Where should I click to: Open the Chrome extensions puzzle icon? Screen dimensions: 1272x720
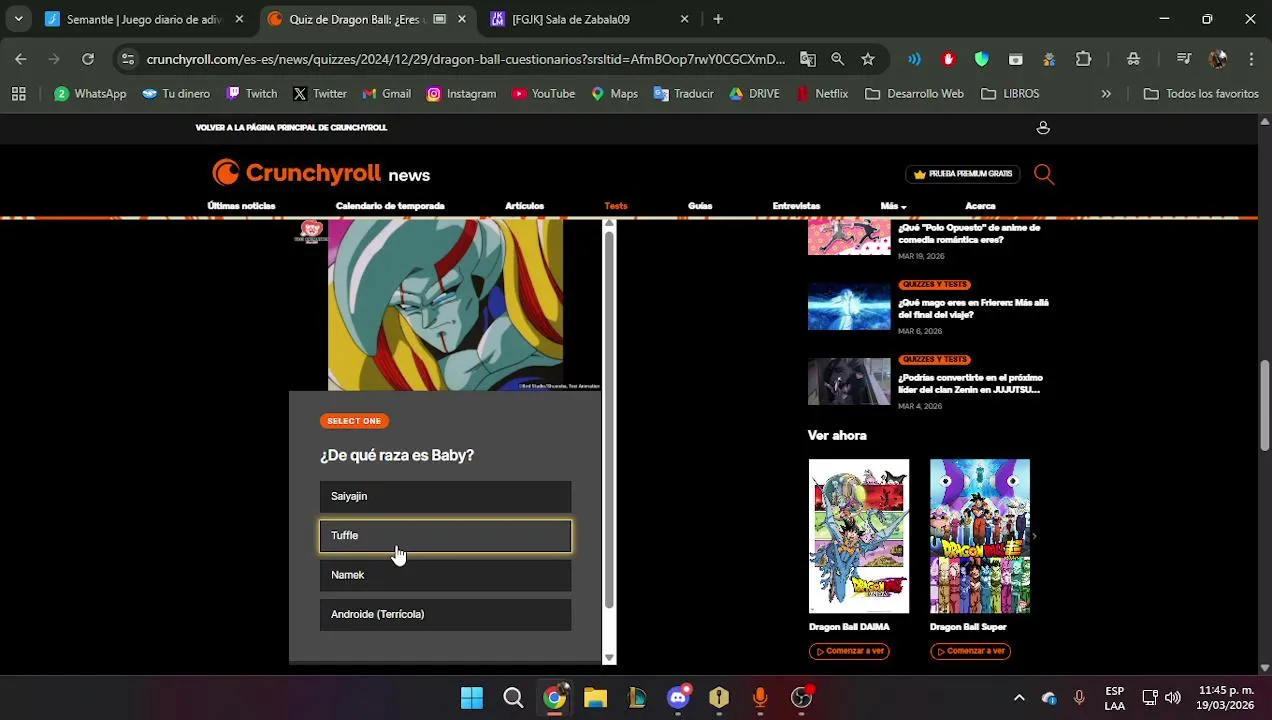pos(1083,59)
